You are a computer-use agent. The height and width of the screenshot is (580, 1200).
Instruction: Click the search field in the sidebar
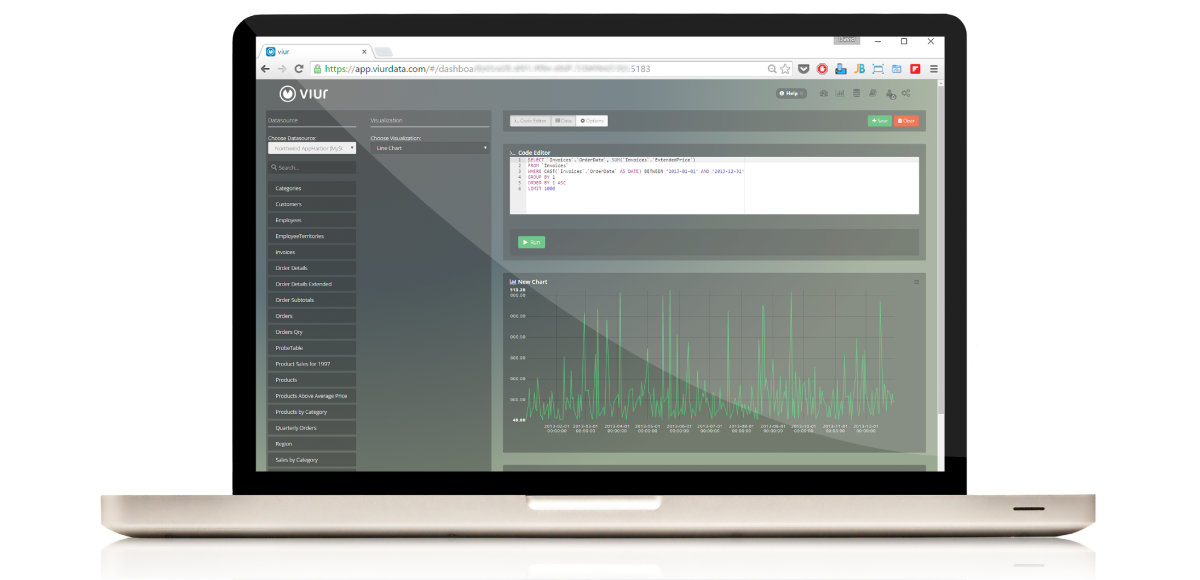coord(312,166)
